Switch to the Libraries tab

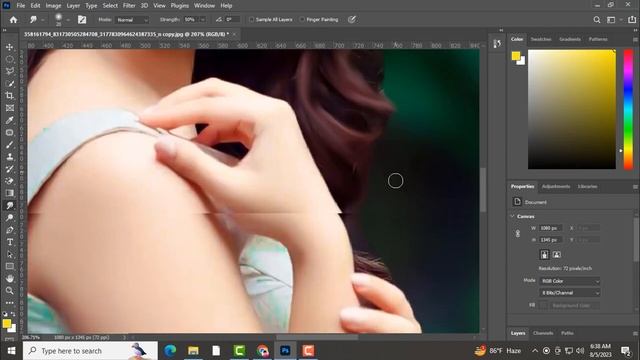[x=587, y=187]
